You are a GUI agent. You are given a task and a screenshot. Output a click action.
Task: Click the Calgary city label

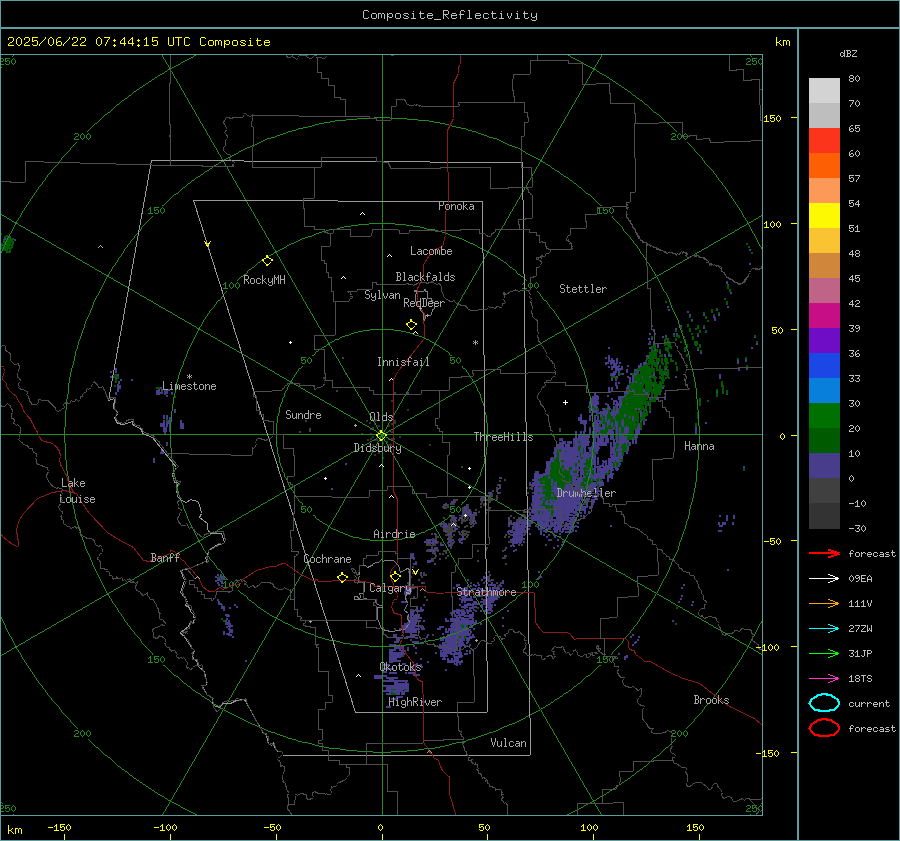click(390, 588)
